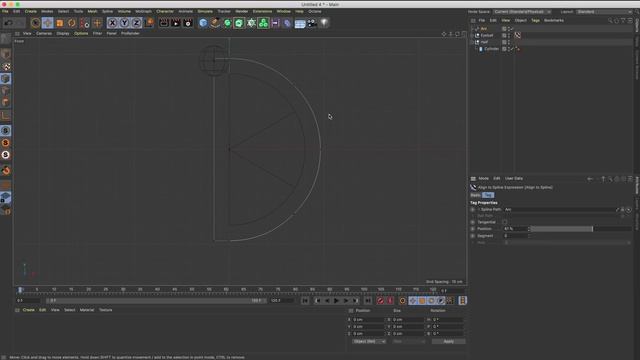Screen dimensions: 640x360
Task: Open the Mode menu in Attribute Manager
Action: 483,178
